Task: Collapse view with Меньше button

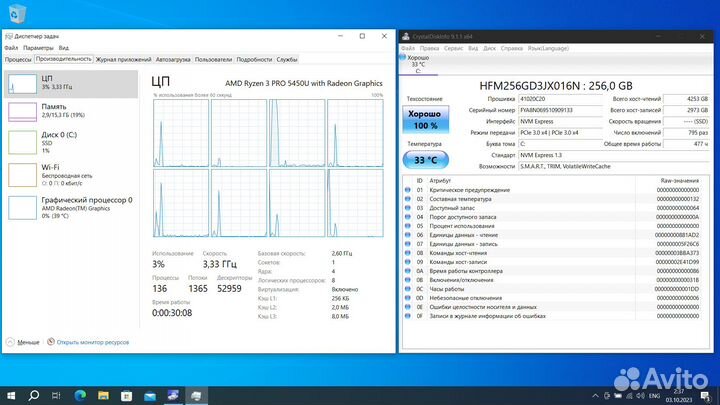Action: tap(23, 342)
